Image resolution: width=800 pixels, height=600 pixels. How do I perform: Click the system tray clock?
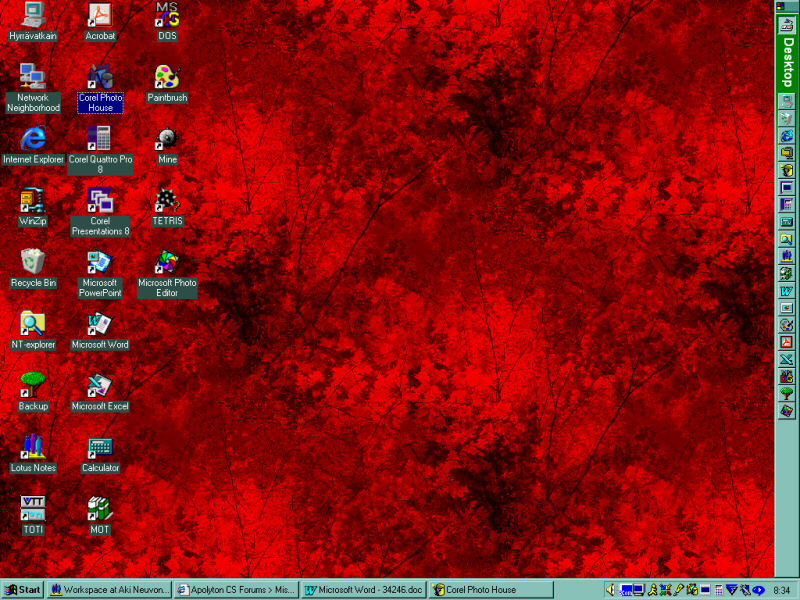[781, 590]
